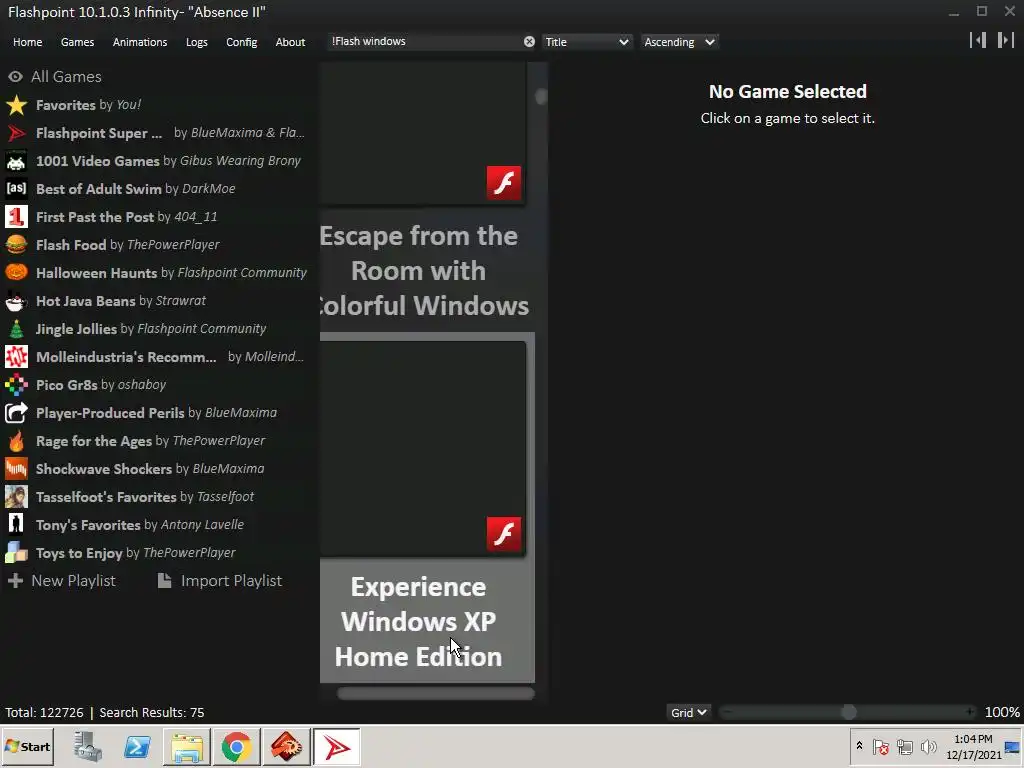The image size is (1024, 768).
Task: Open Server Manager taskbar icon
Action: [88, 746]
